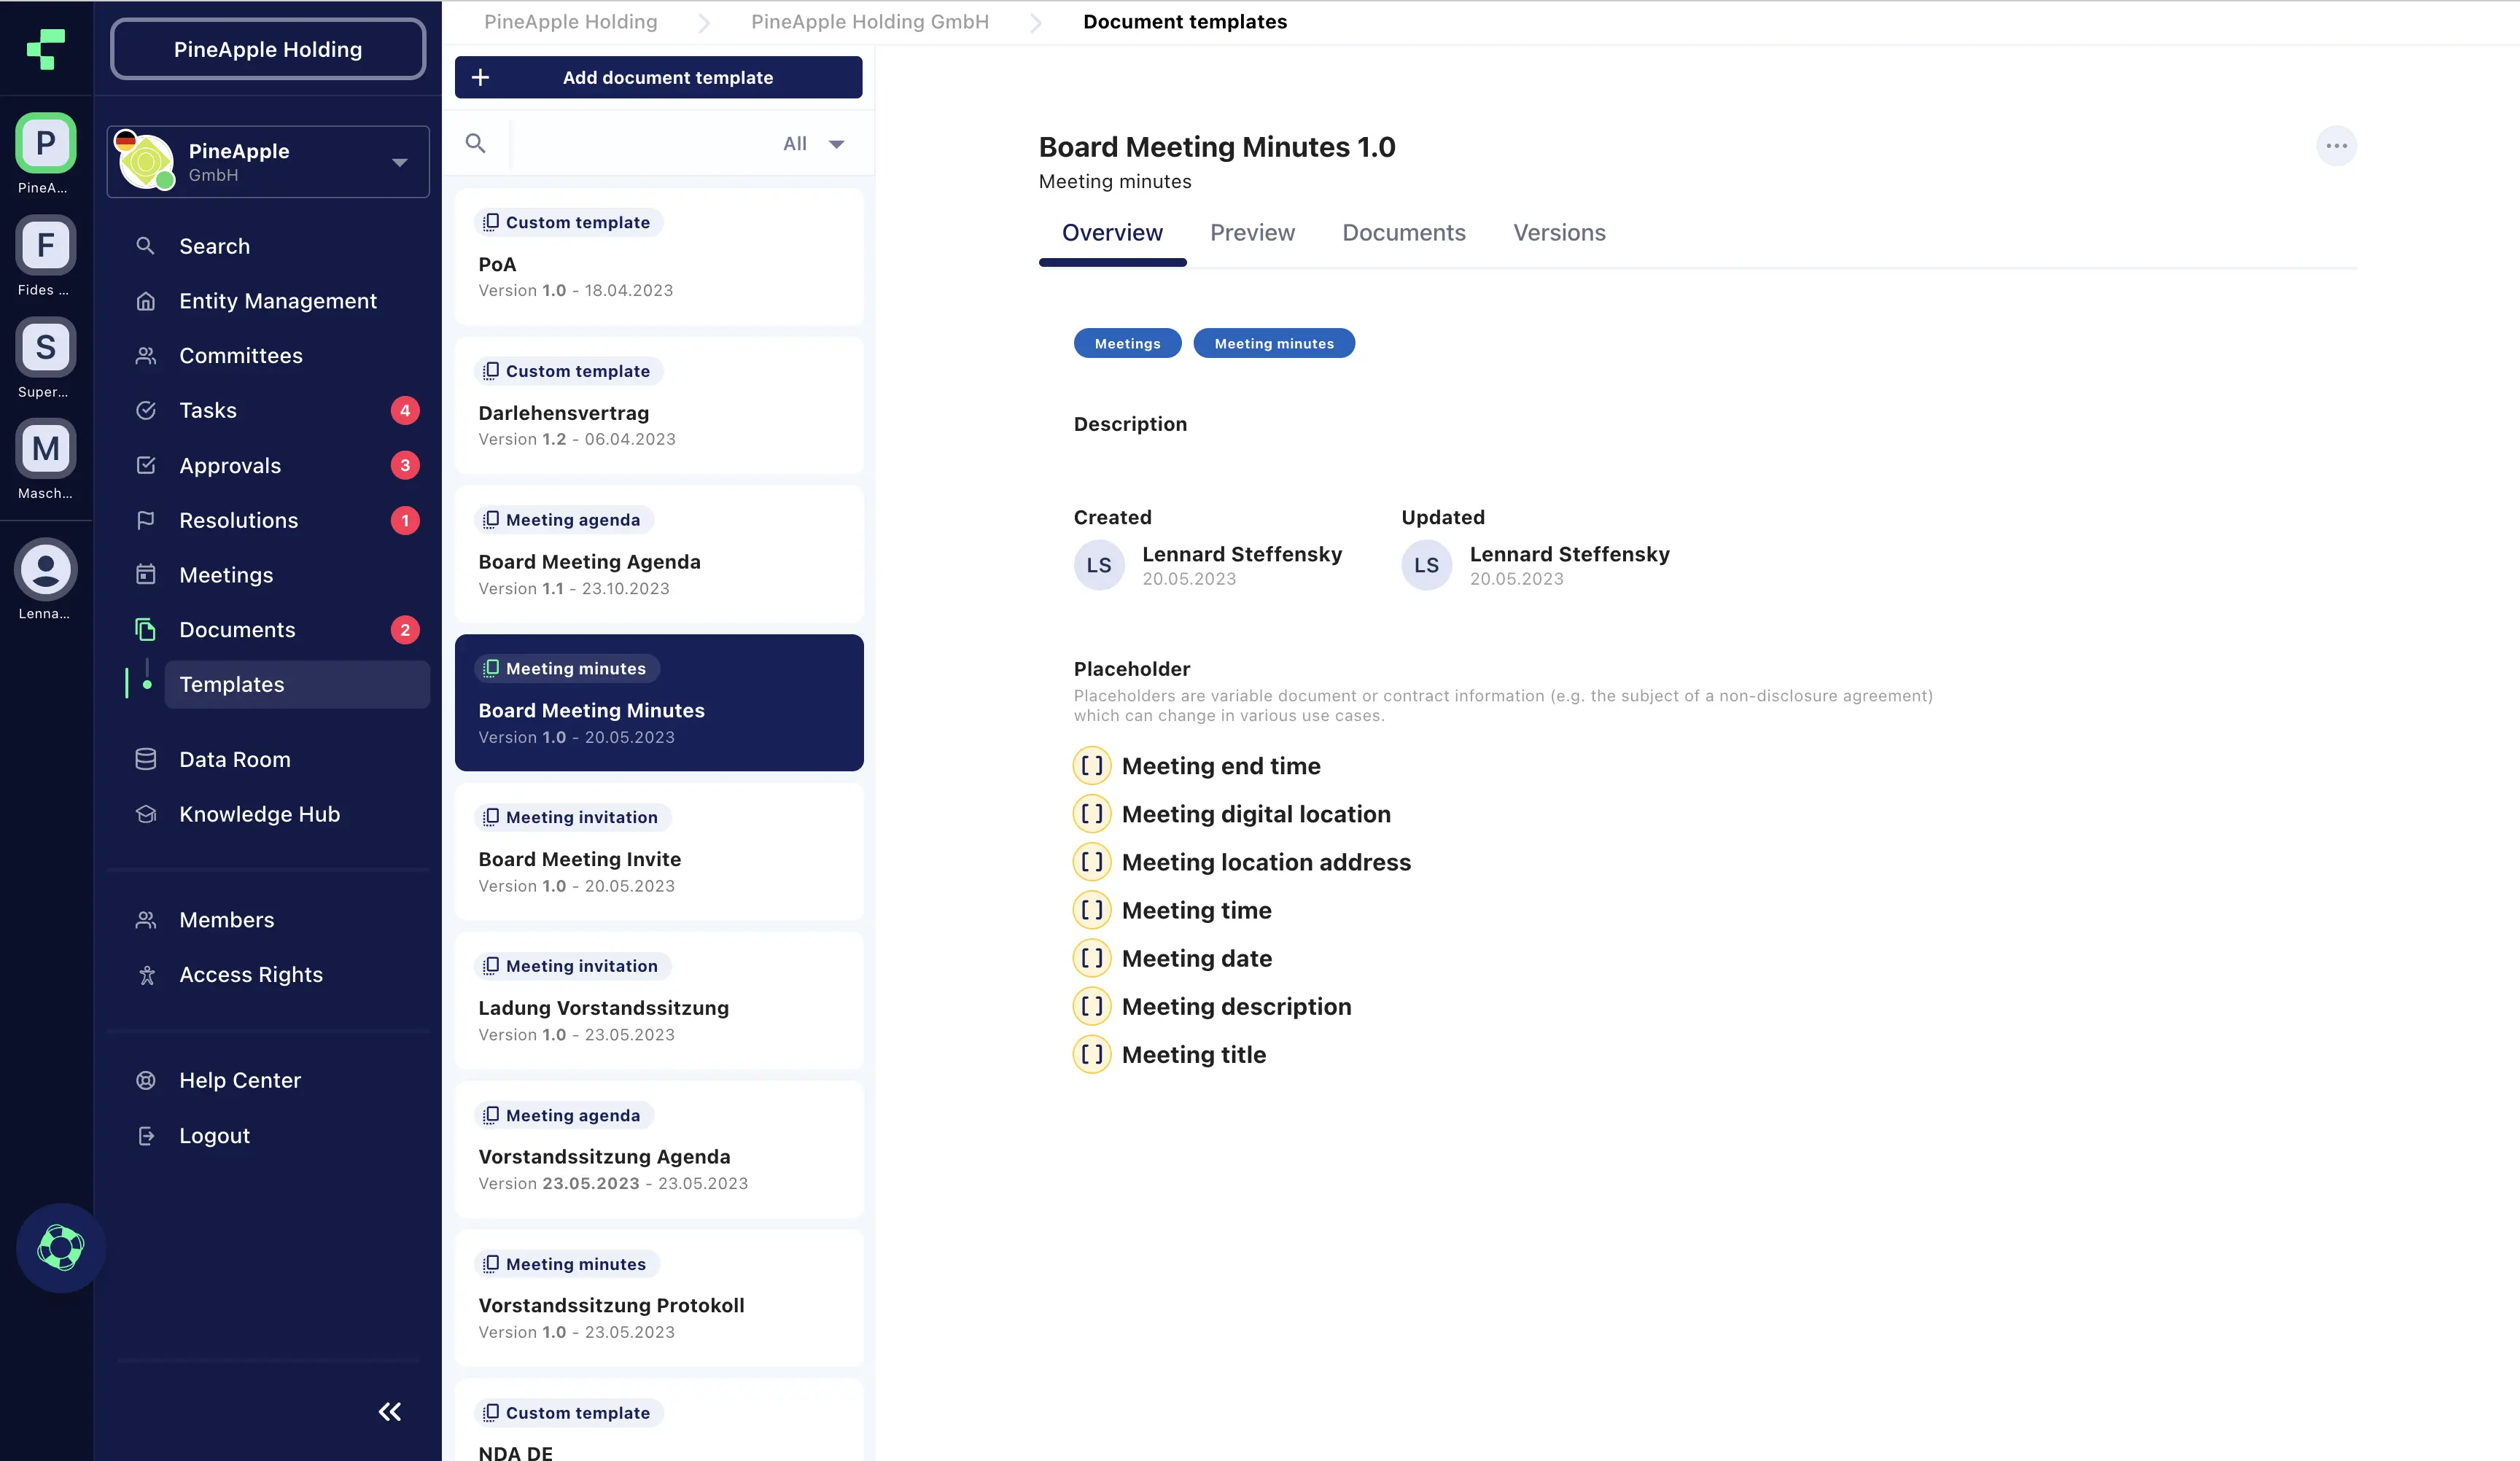Viewport: 2520px width, 1461px height.
Task: Open the floating support lifebuoy button
Action: 60,1247
